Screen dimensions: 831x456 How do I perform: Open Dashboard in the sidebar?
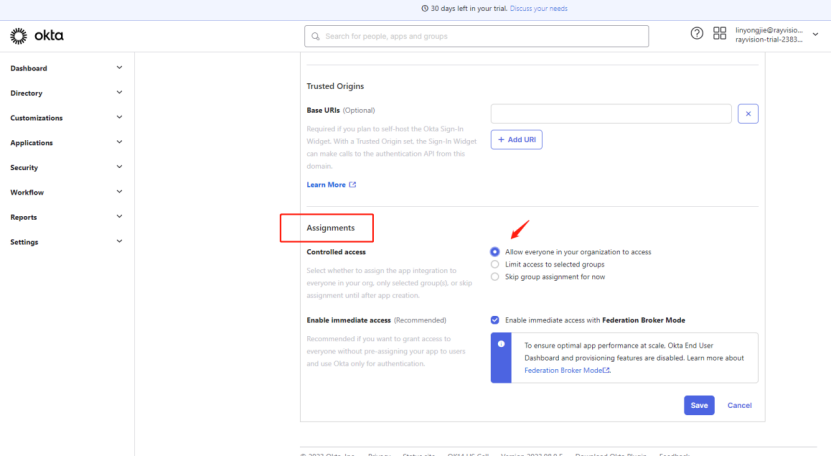[29, 68]
